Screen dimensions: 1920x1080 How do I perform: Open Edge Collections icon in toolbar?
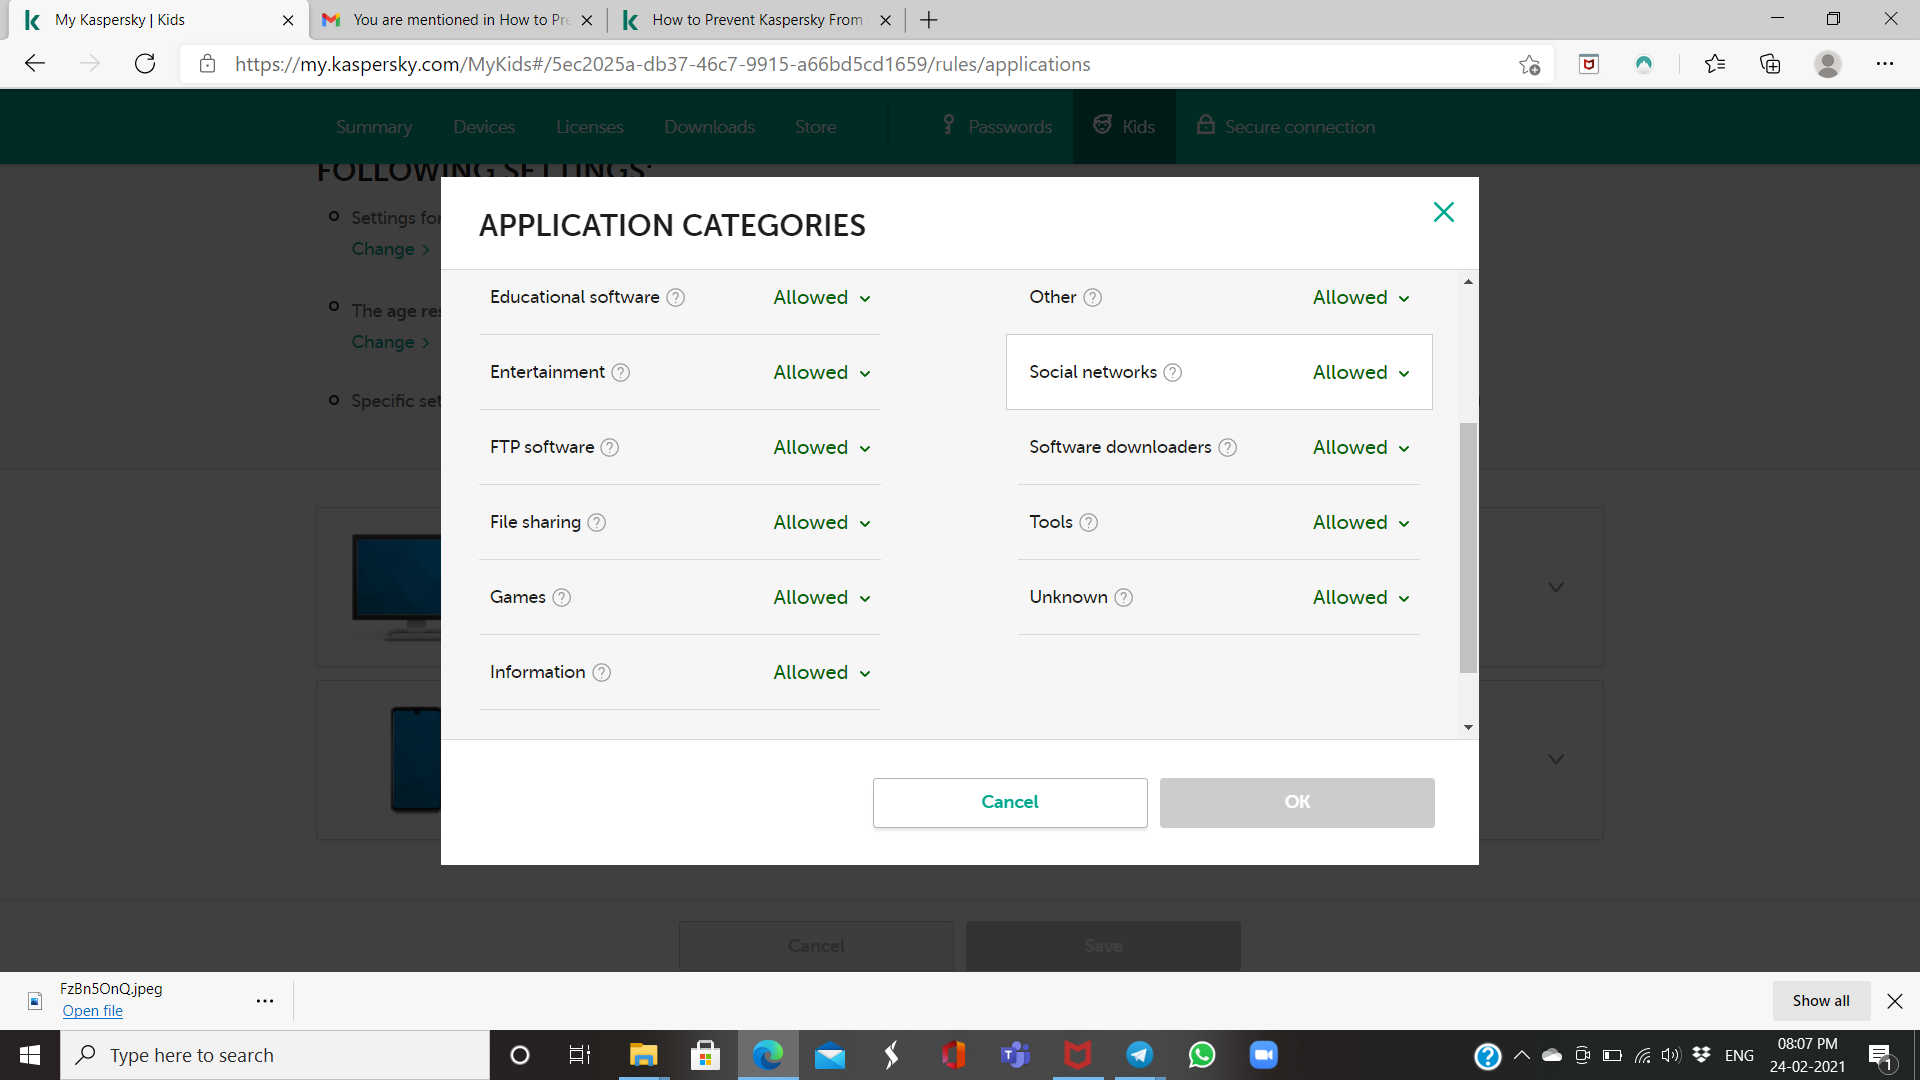[1770, 64]
